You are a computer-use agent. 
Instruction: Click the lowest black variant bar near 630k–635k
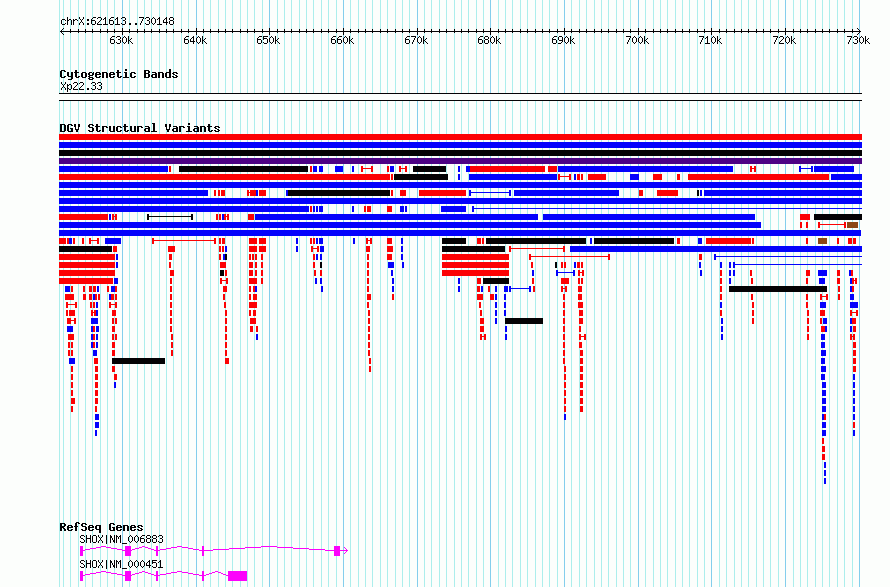click(138, 361)
